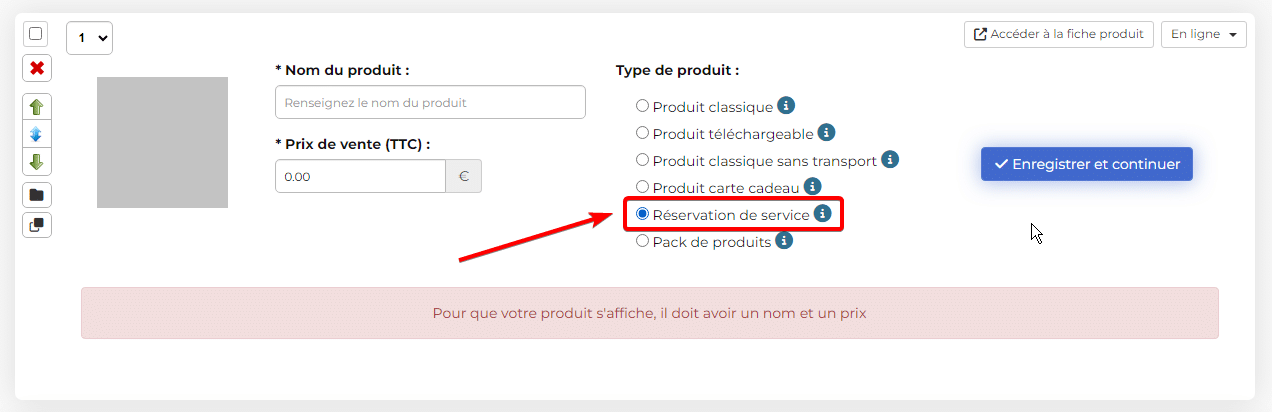Open Accéder à la fiche produit link
This screenshot has width=1272, height=412.
pos(1059,34)
